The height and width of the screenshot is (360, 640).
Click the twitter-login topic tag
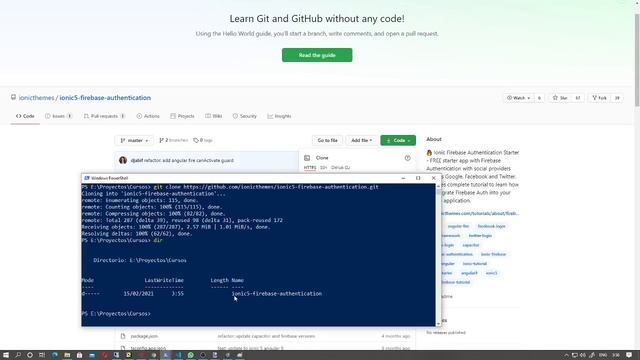point(480,236)
